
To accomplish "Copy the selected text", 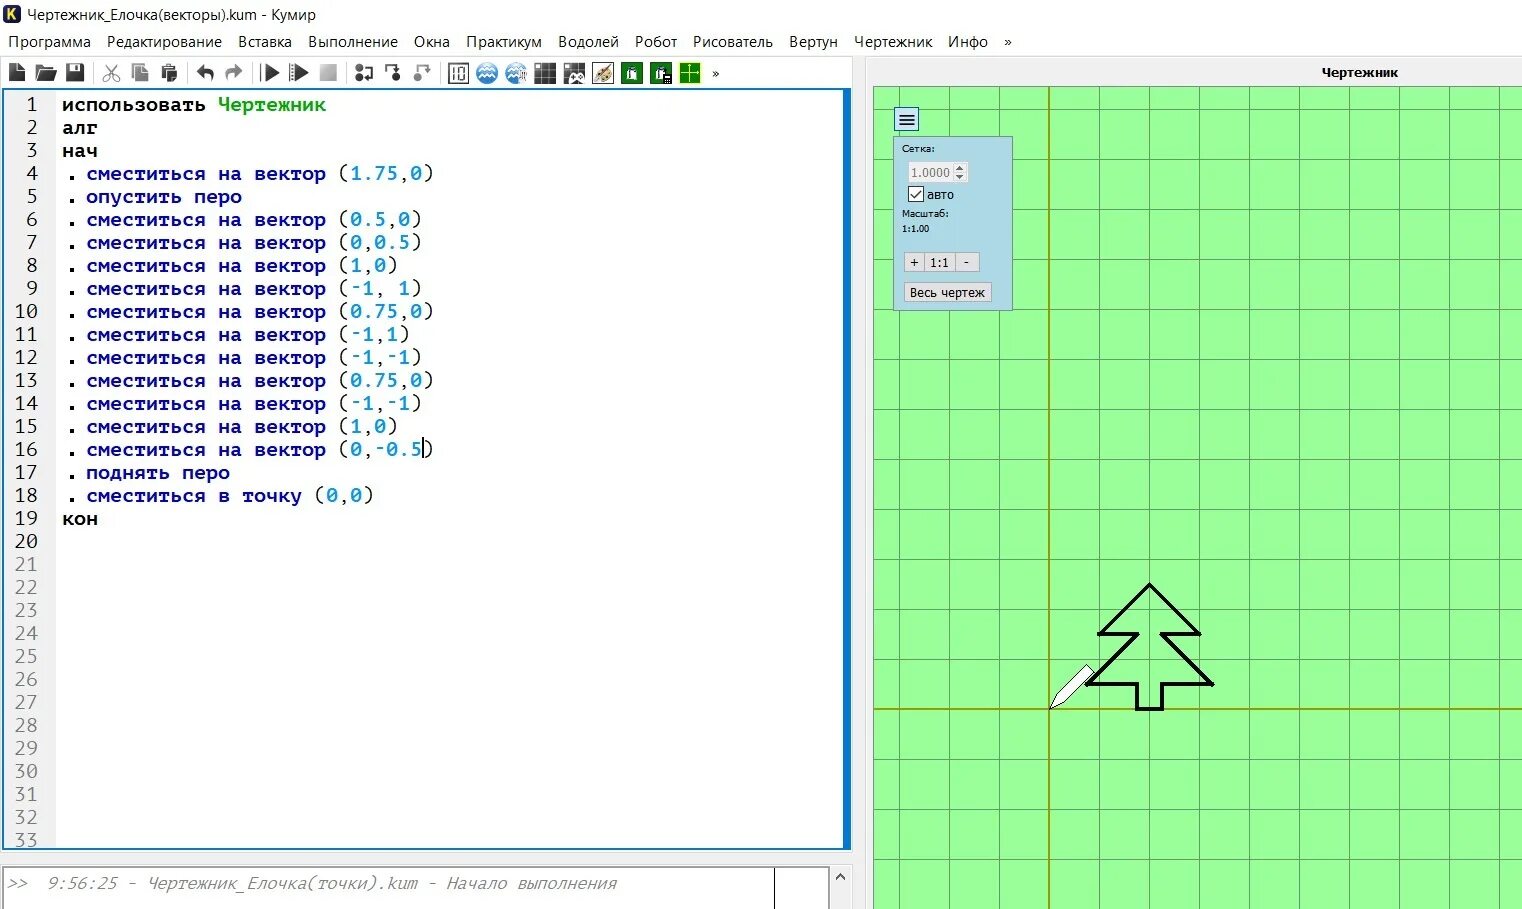I will point(140,73).
